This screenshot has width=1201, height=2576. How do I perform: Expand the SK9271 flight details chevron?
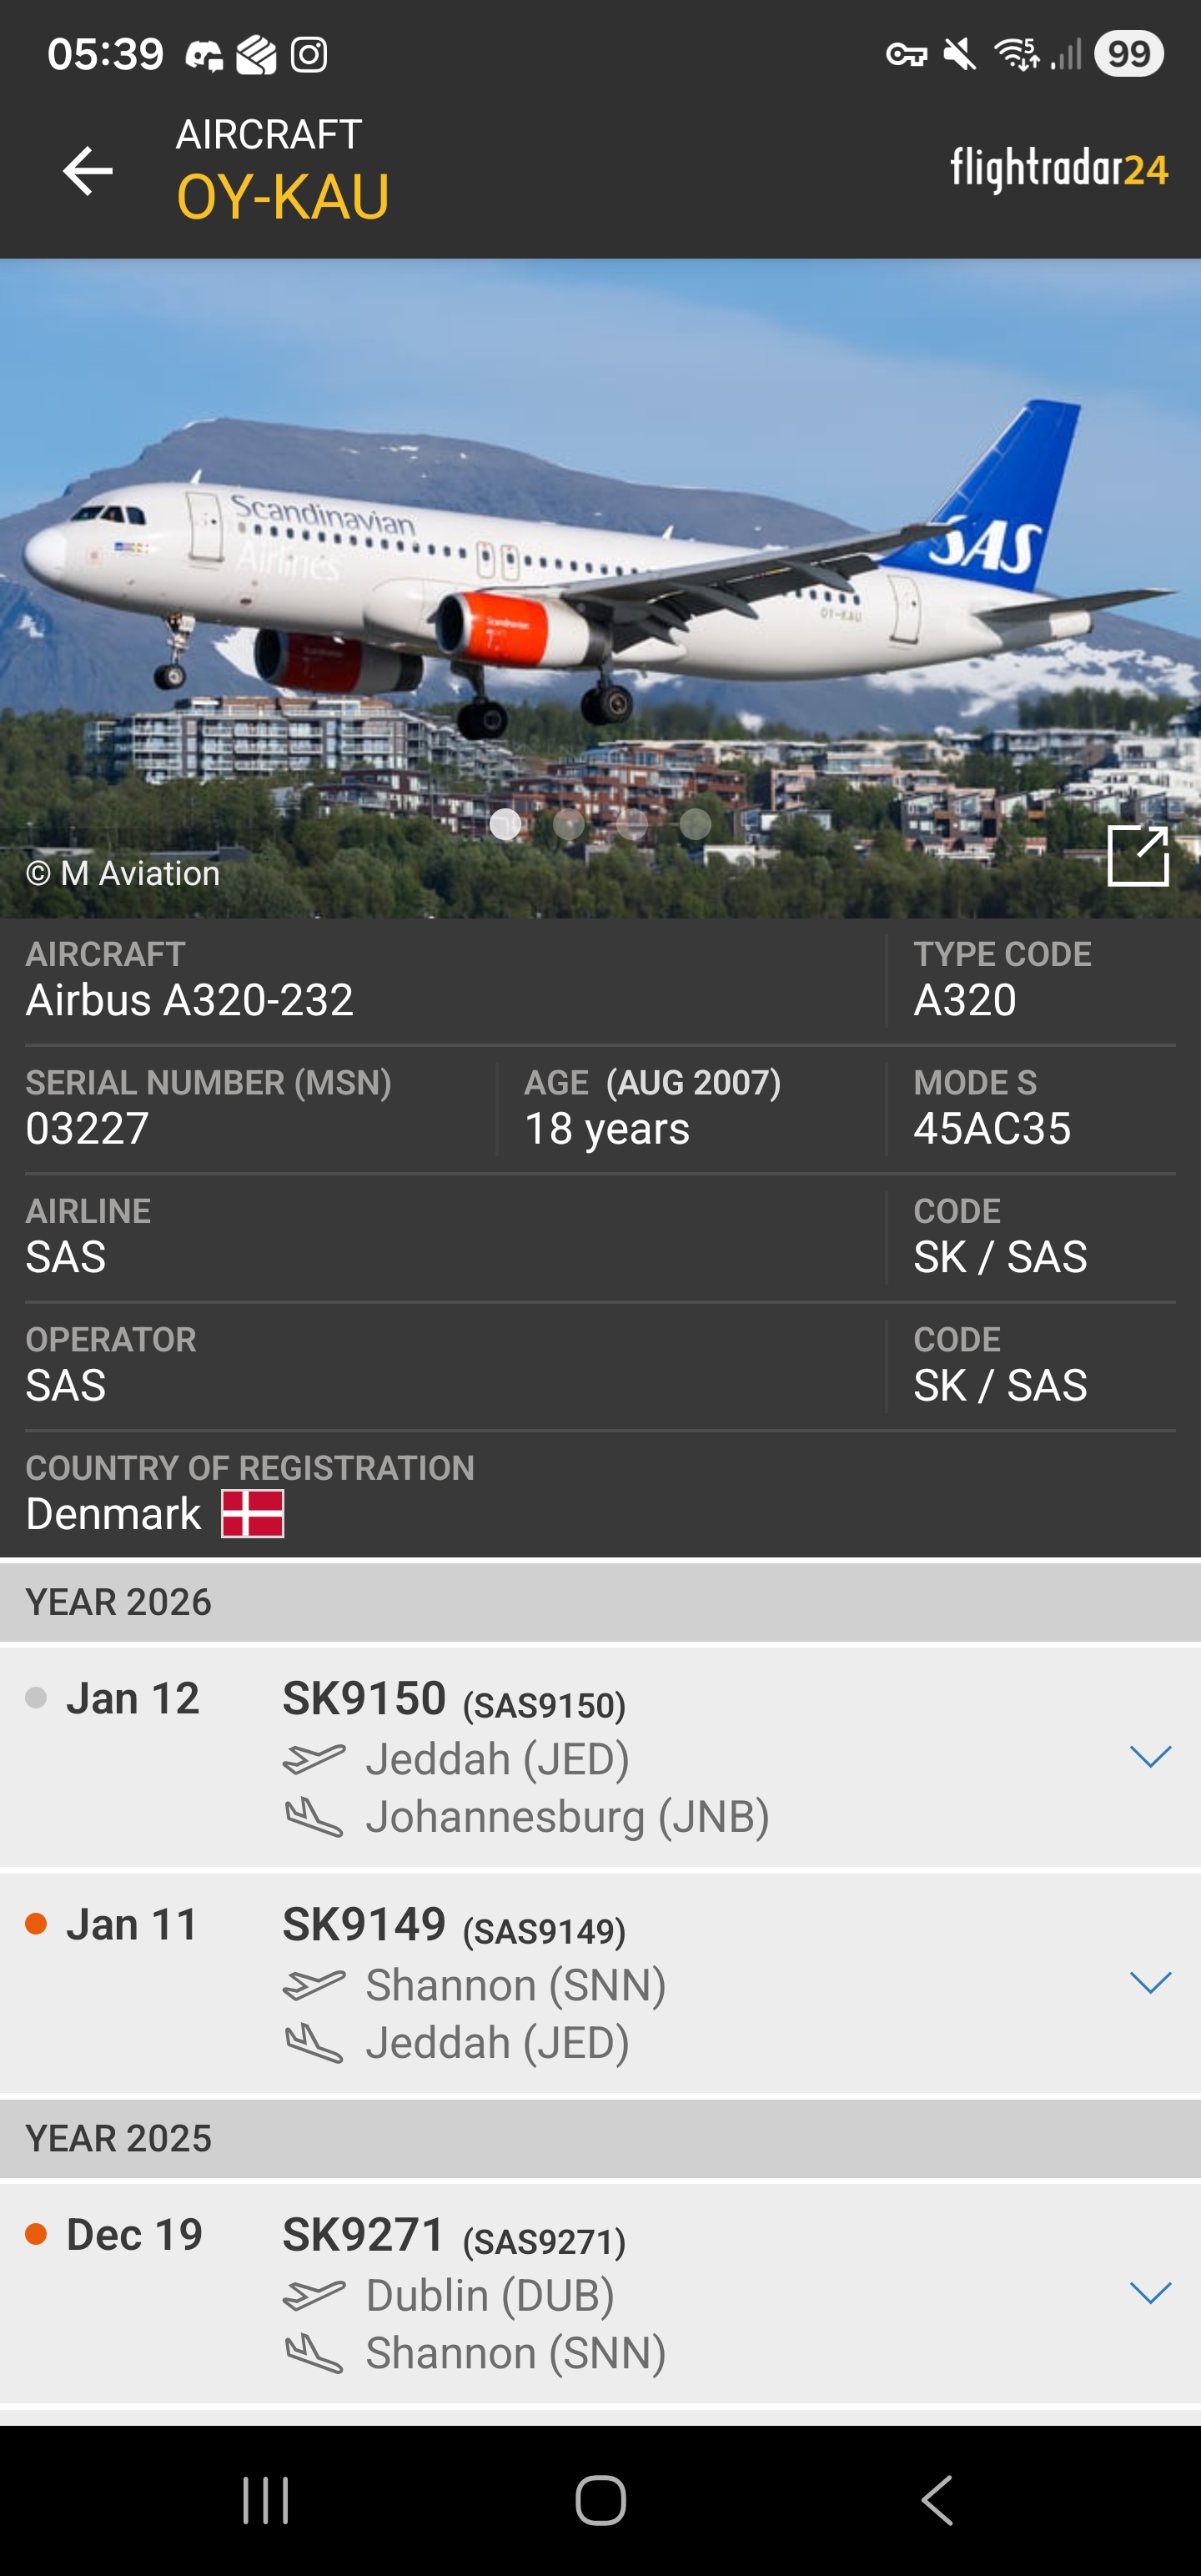click(x=1149, y=2293)
